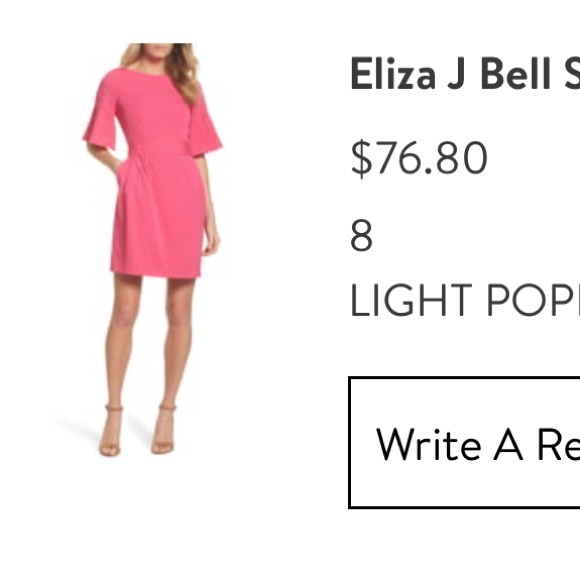This screenshot has width=580, height=580.
Task: Click the word "LIGHT" in color label
Action: (411, 300)
